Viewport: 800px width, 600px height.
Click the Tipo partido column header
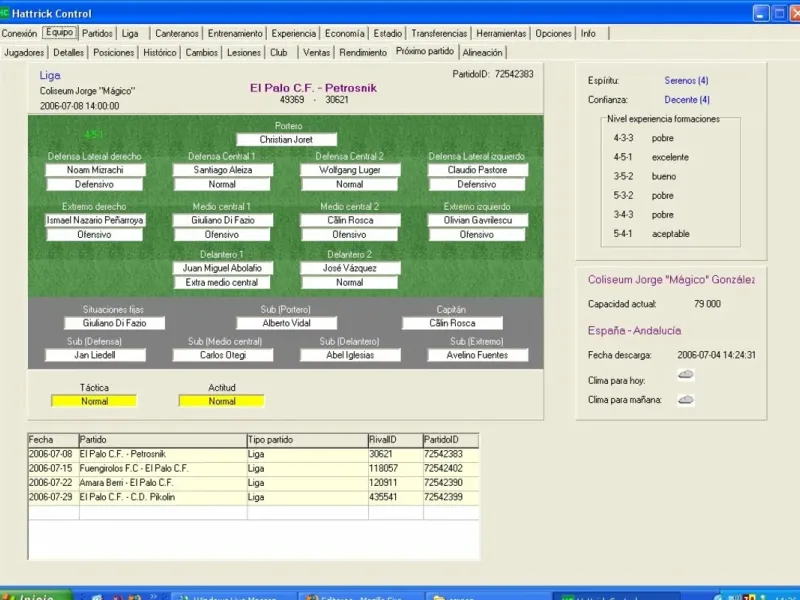click(x=308, y=440)
